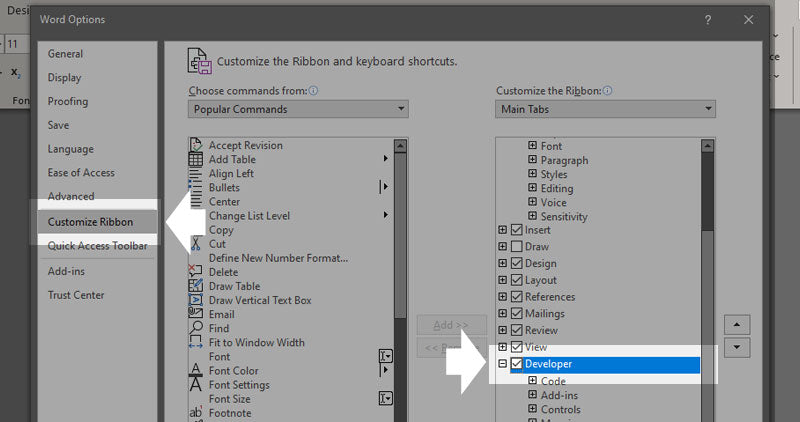Click the Cut scissors icon
800x422 pixels.
[x=196, y=244]
